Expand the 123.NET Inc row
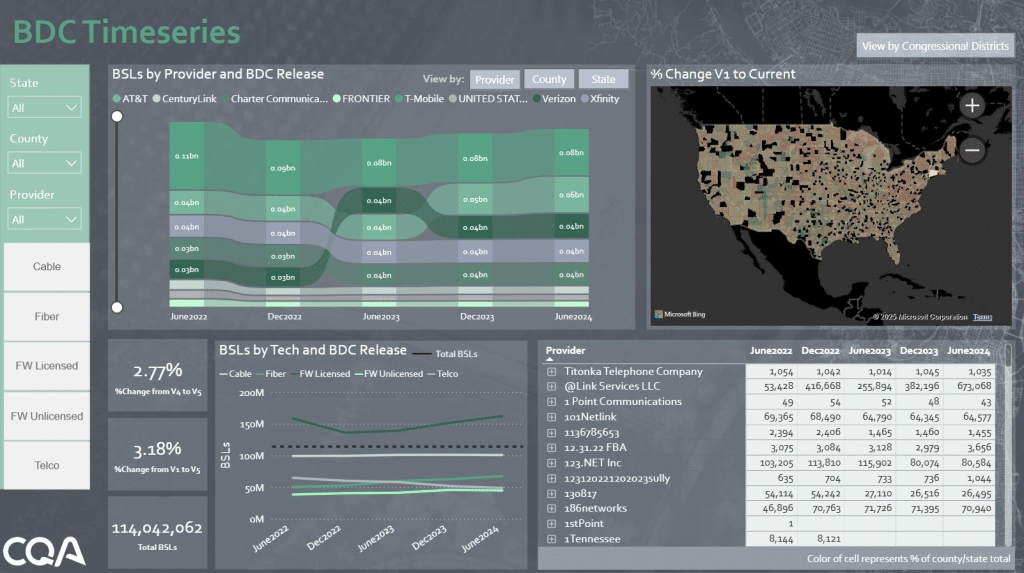Image resolution: width=1024 pixels, height=573 pixels. pyautogui.click(x=552, y=463)
